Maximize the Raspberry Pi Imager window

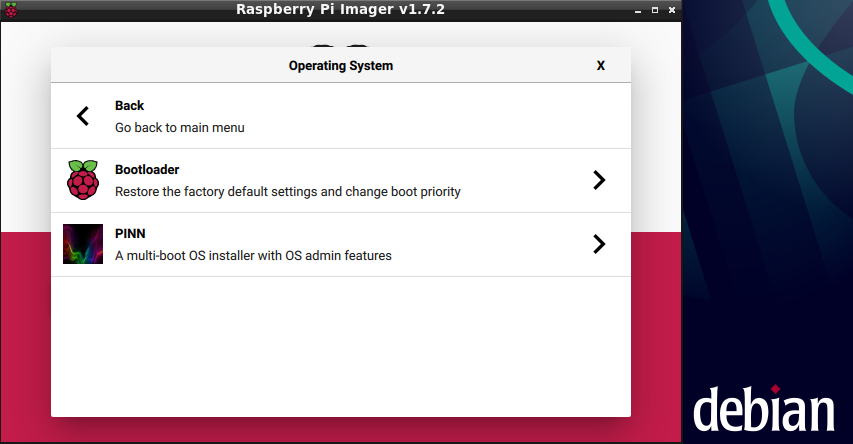(x=654, y=9)
